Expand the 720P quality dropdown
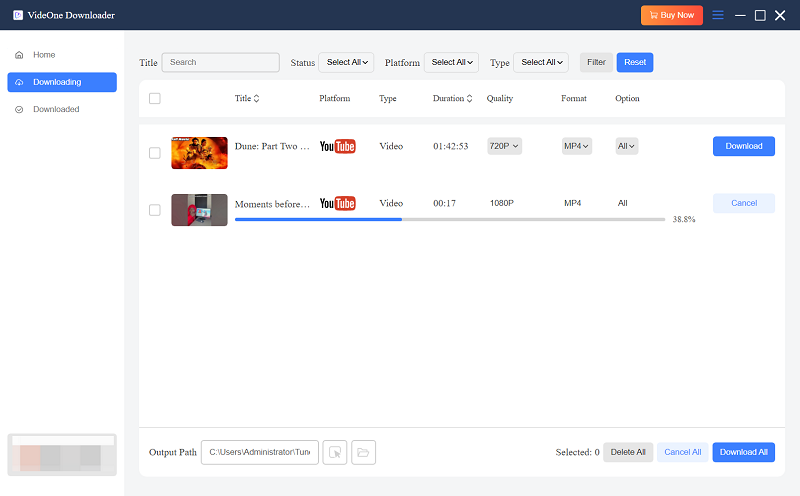The image size is (800, 496). point(504,146)
